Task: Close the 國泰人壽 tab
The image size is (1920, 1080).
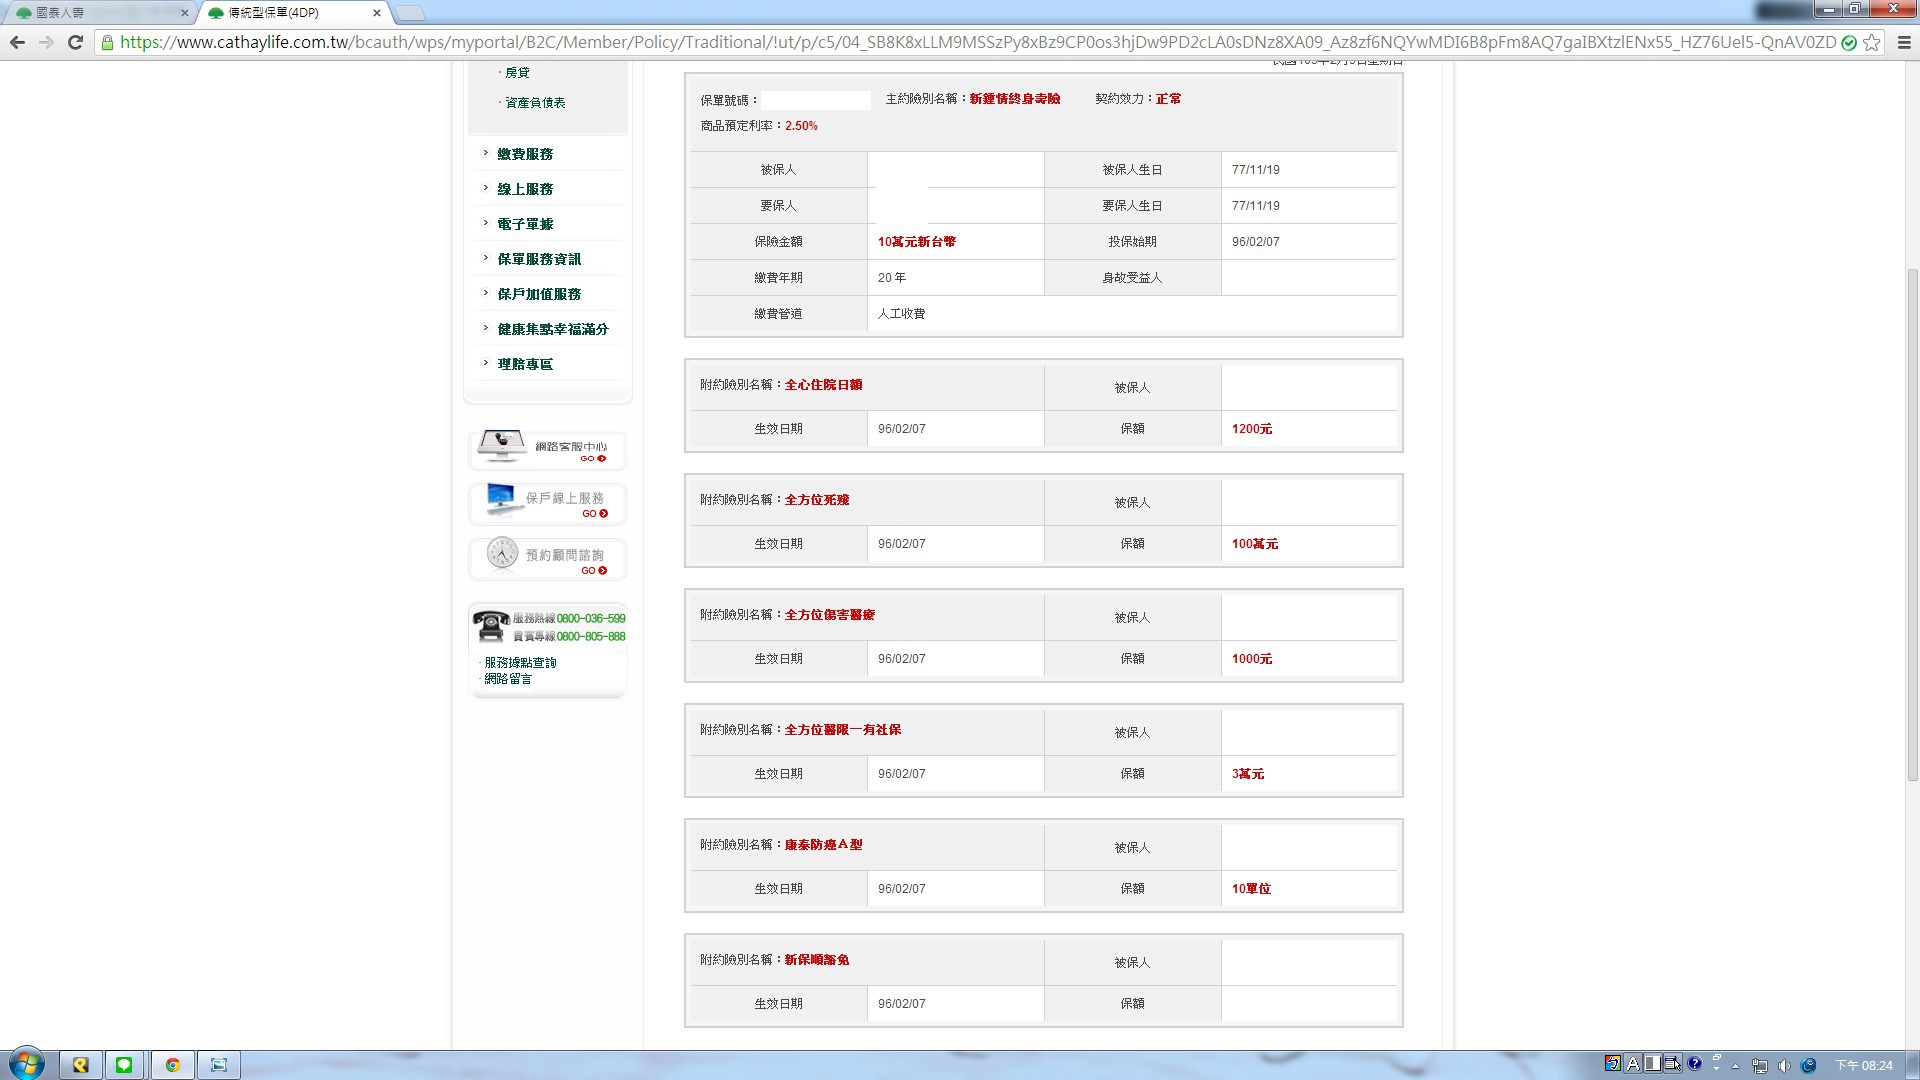Action: click(184, 13)
